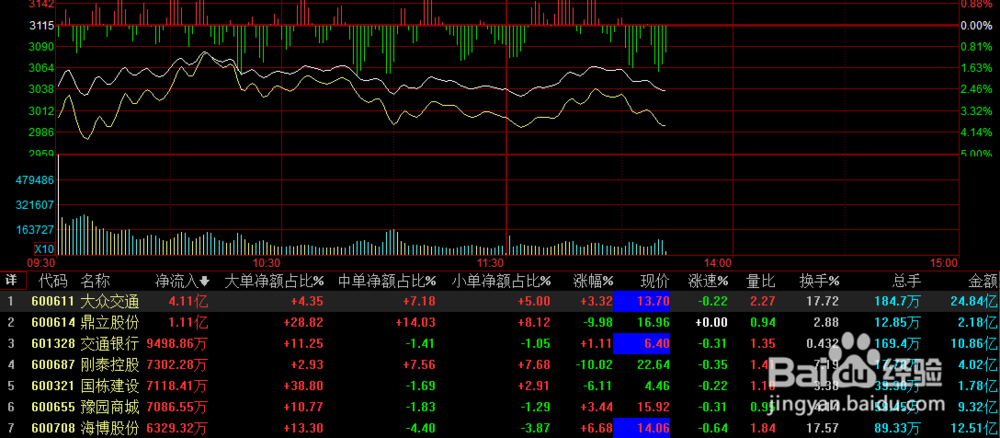
Task: Click the 详 detail button
Action: (x=11, y=280)
